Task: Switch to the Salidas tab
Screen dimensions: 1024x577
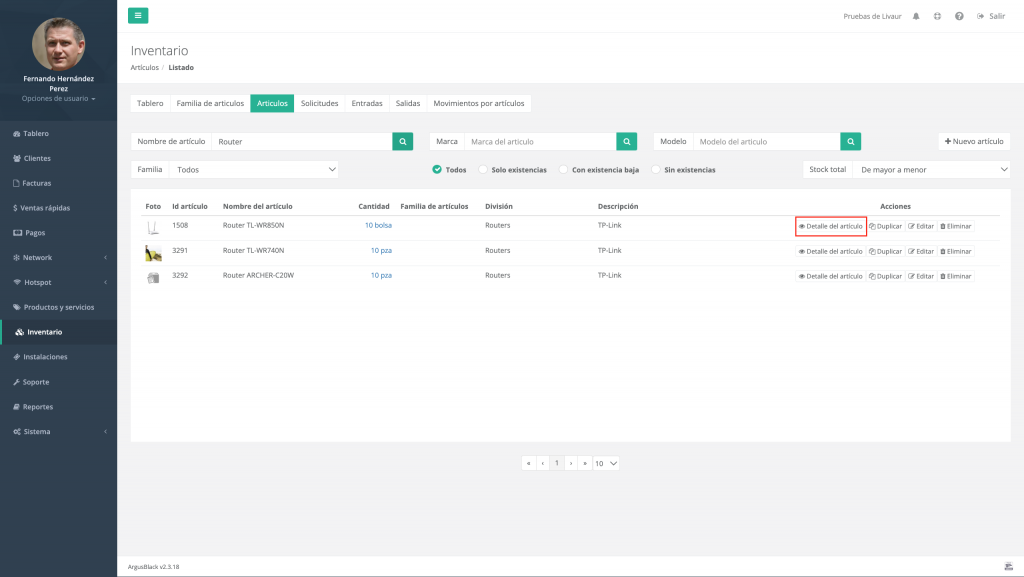Action: [x=408, y=103]
